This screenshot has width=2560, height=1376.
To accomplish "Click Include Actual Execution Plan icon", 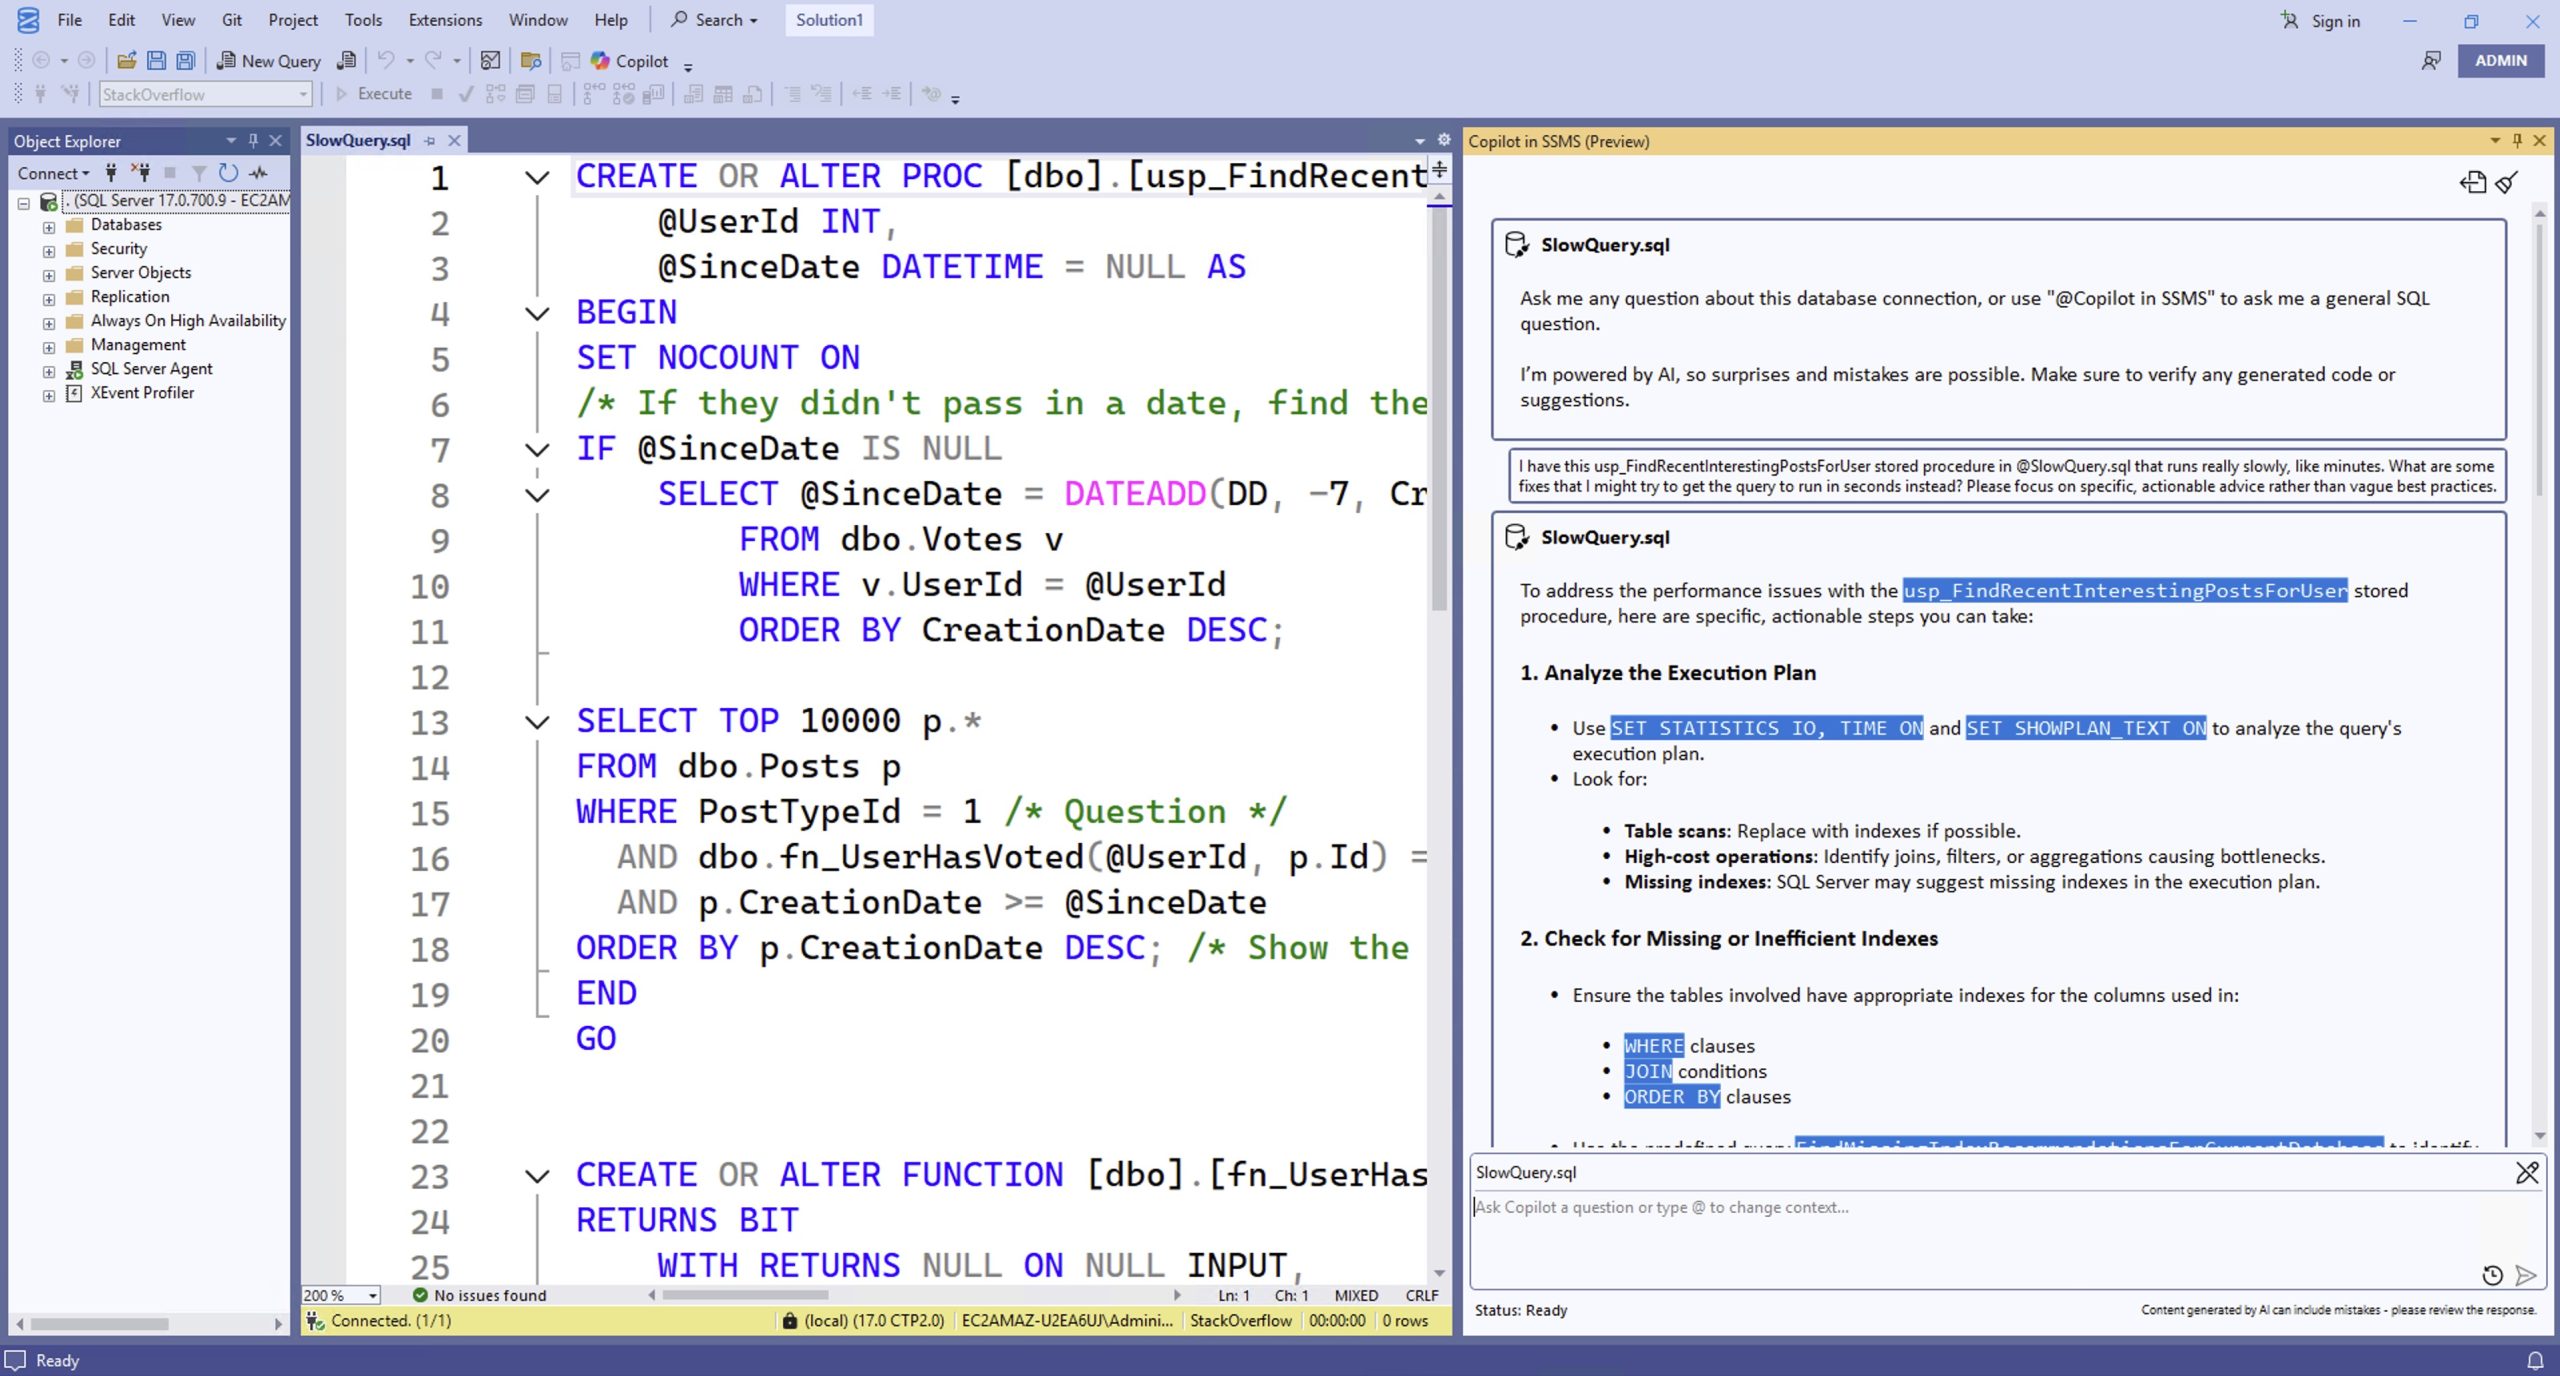I will 594,94.
